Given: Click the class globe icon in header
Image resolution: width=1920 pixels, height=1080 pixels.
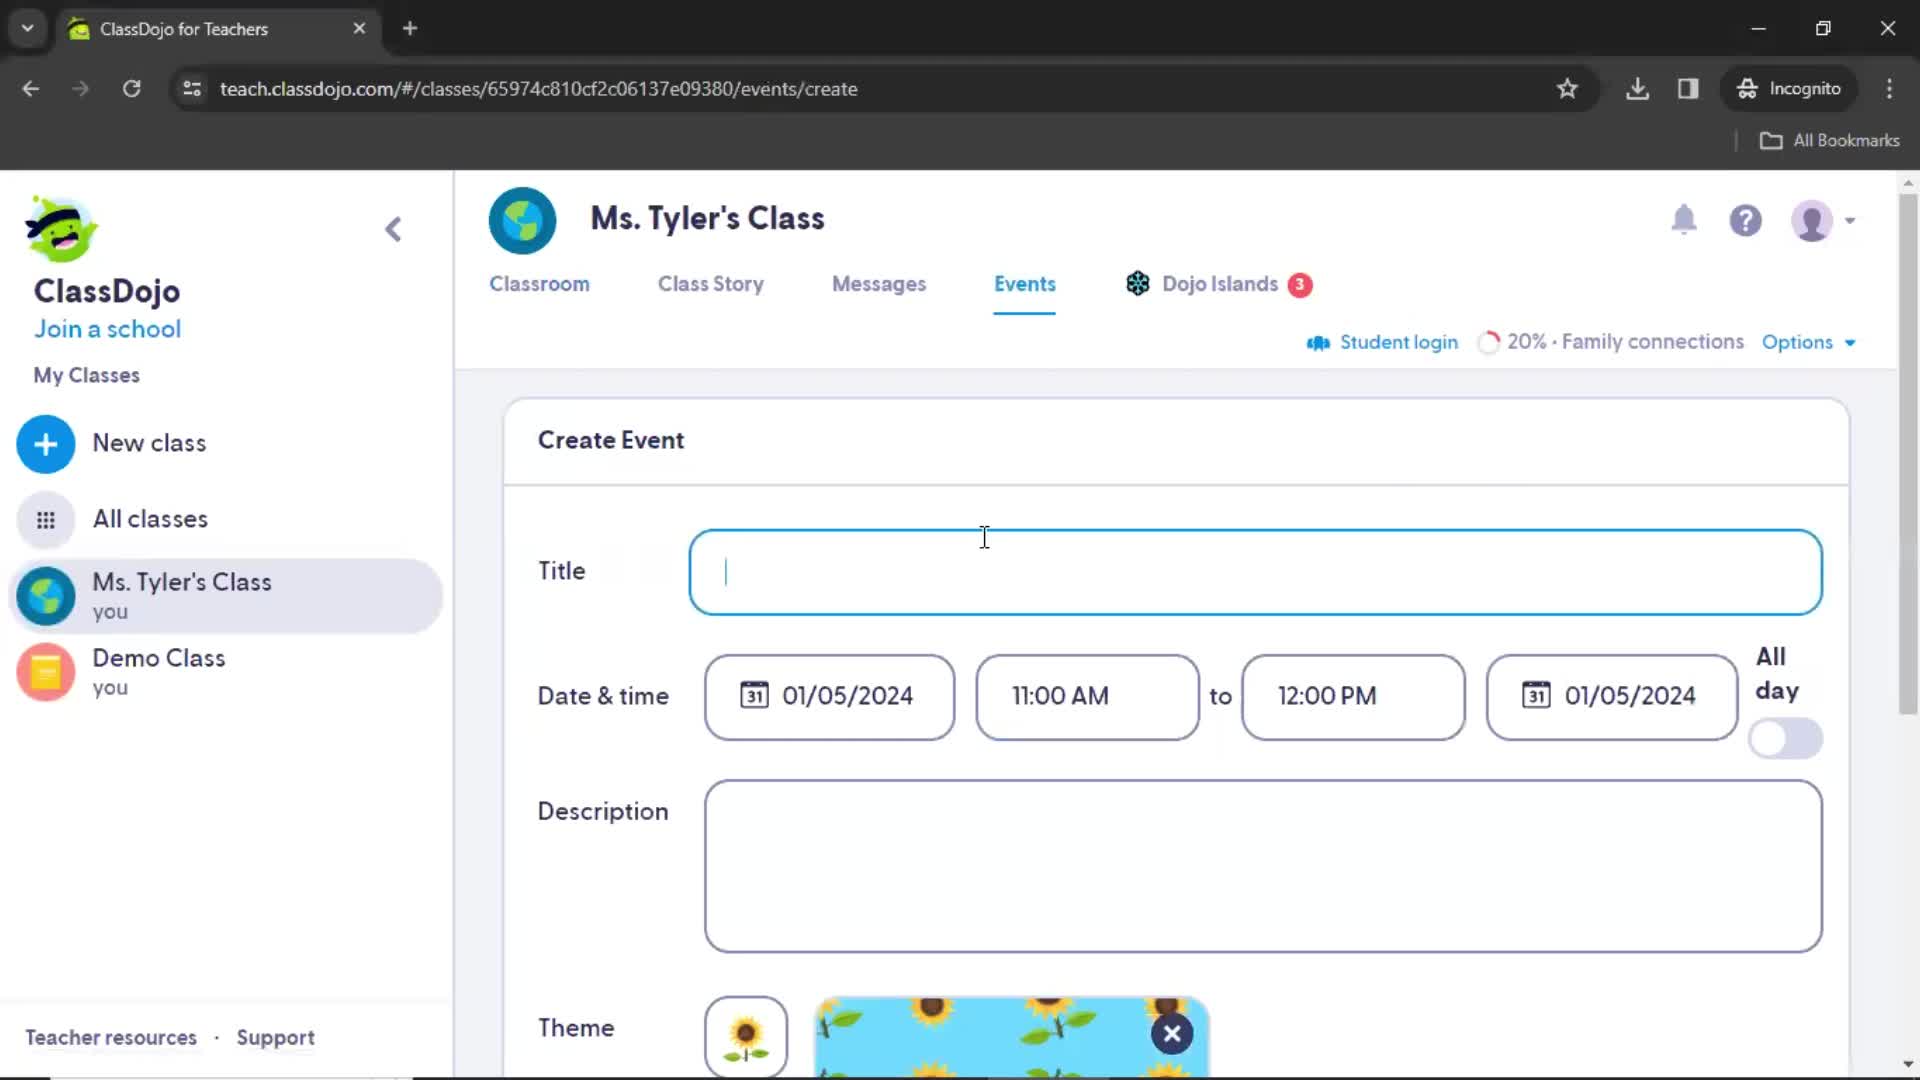Looking at the screenshot, I should pos(522,220).
